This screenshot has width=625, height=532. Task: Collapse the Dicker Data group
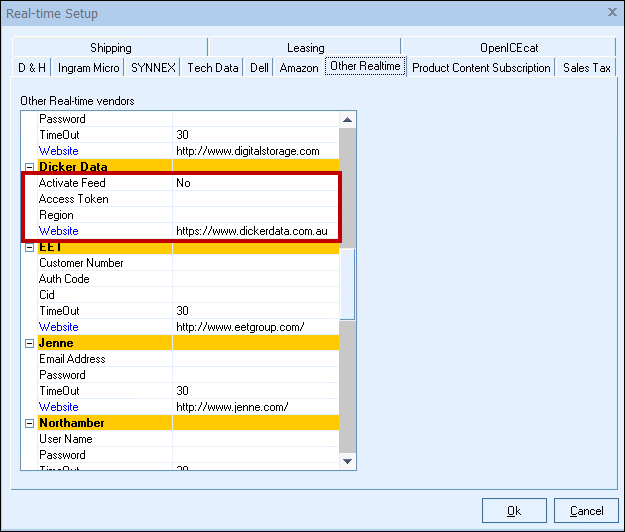click(x=29, y=167)
